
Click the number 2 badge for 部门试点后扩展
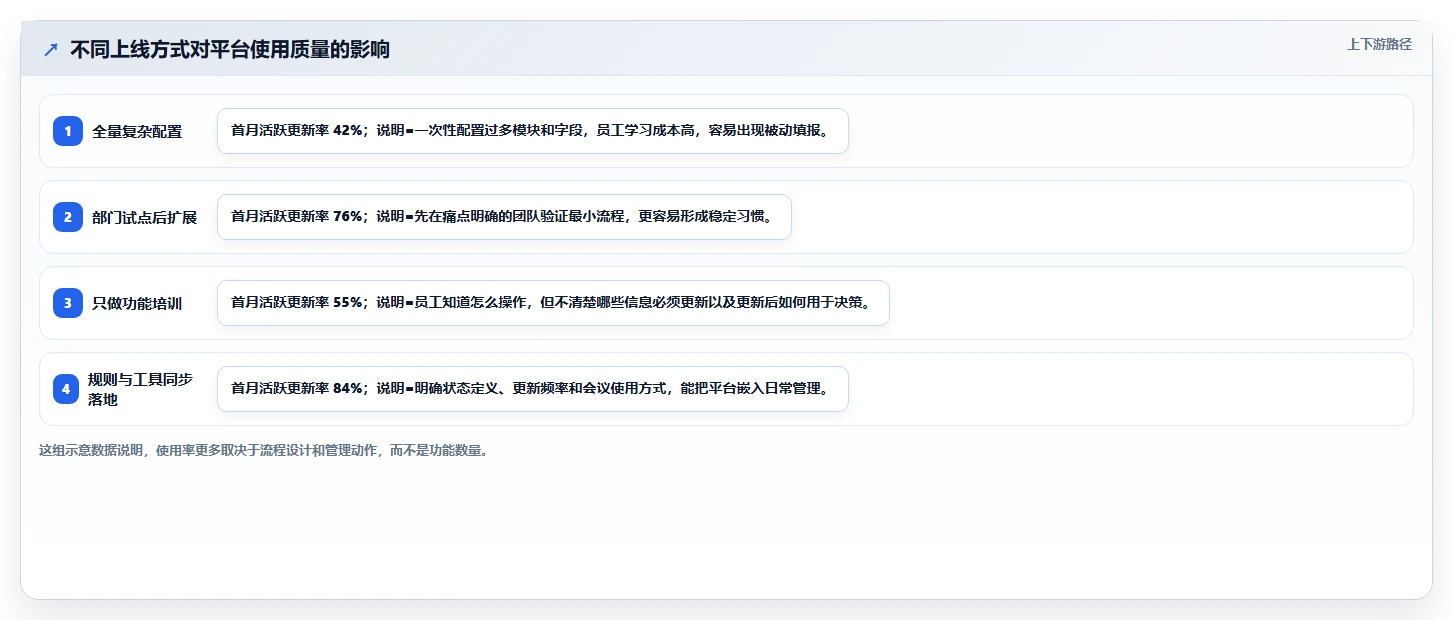click(68, 217)
